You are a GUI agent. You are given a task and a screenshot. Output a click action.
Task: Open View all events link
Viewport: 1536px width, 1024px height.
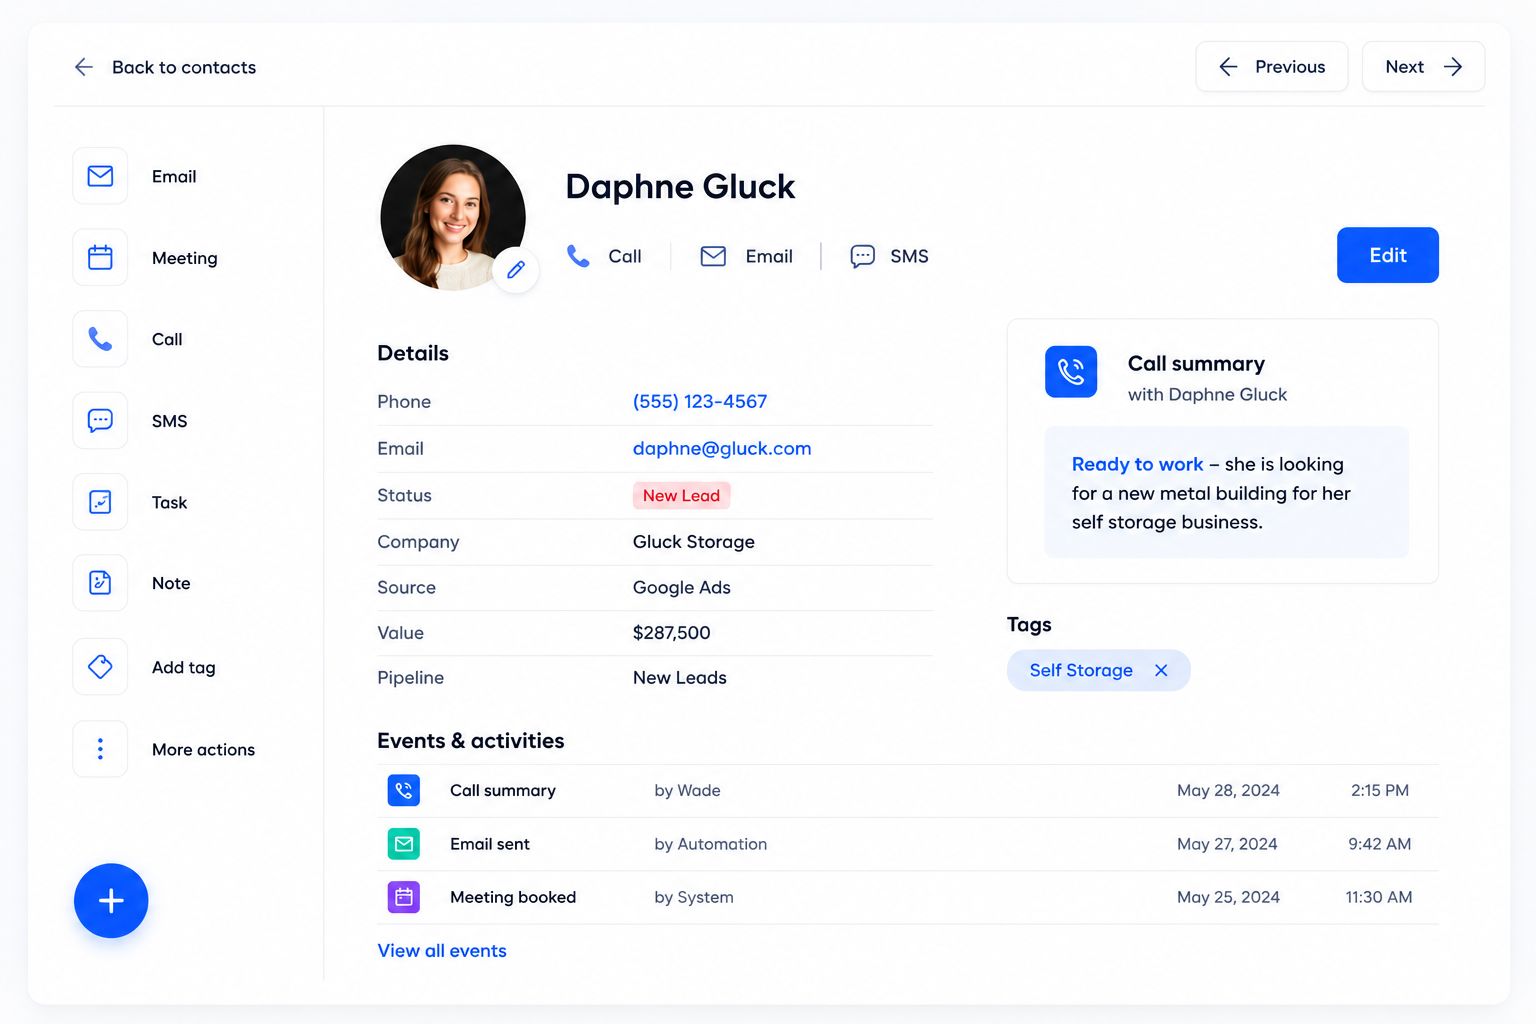point(442,951)
